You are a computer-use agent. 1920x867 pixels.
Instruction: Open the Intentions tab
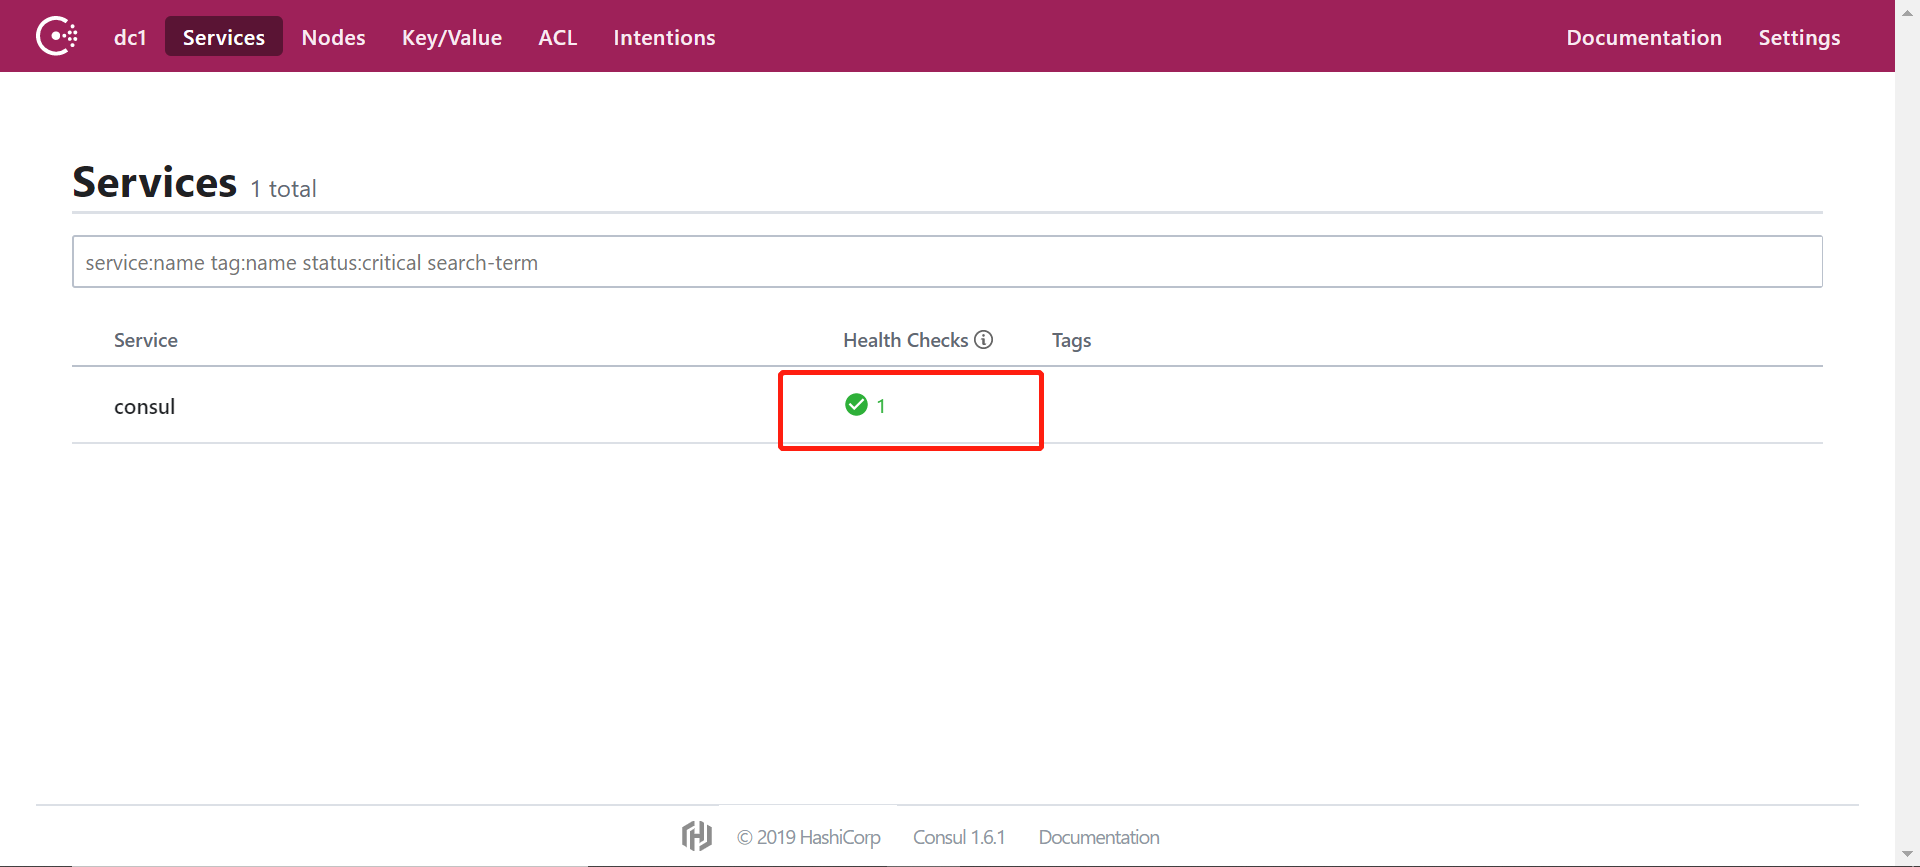coord(664,37)
